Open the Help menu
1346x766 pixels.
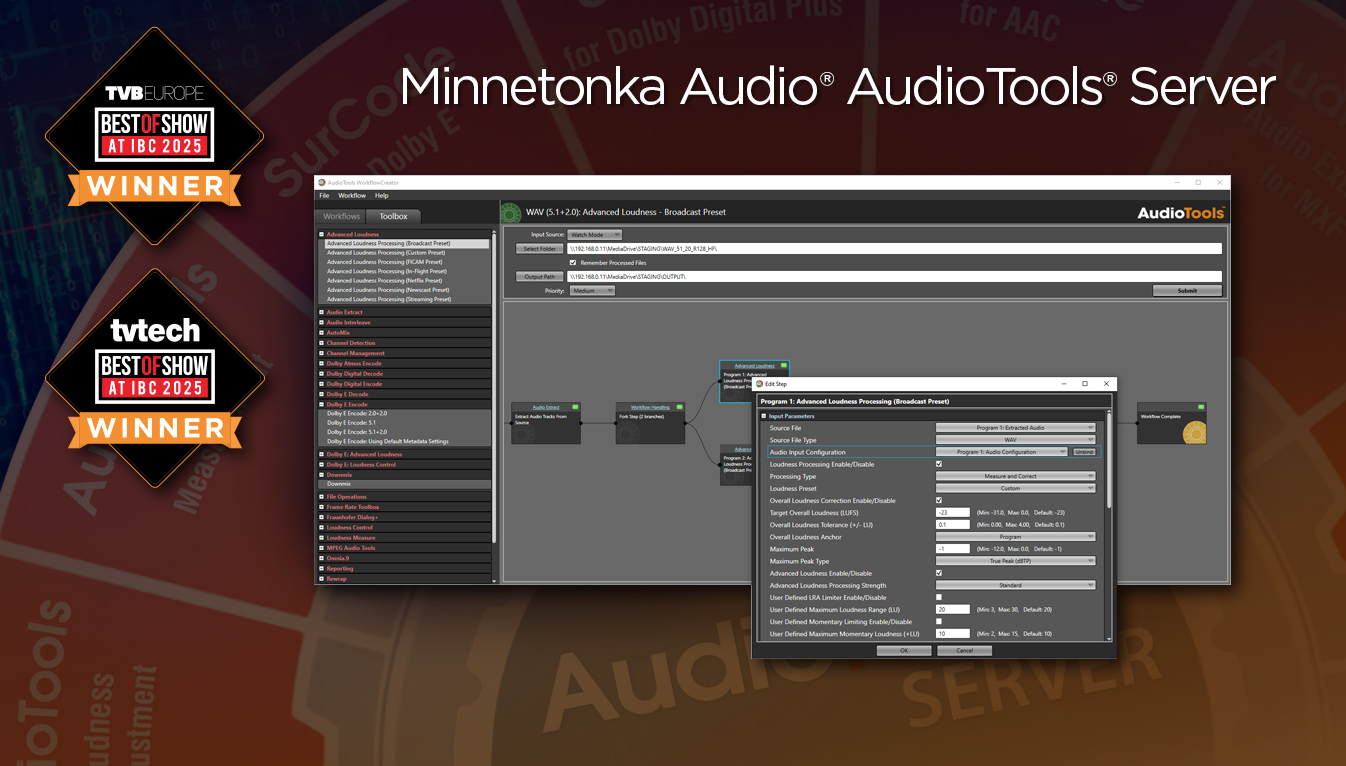(382, 195)
